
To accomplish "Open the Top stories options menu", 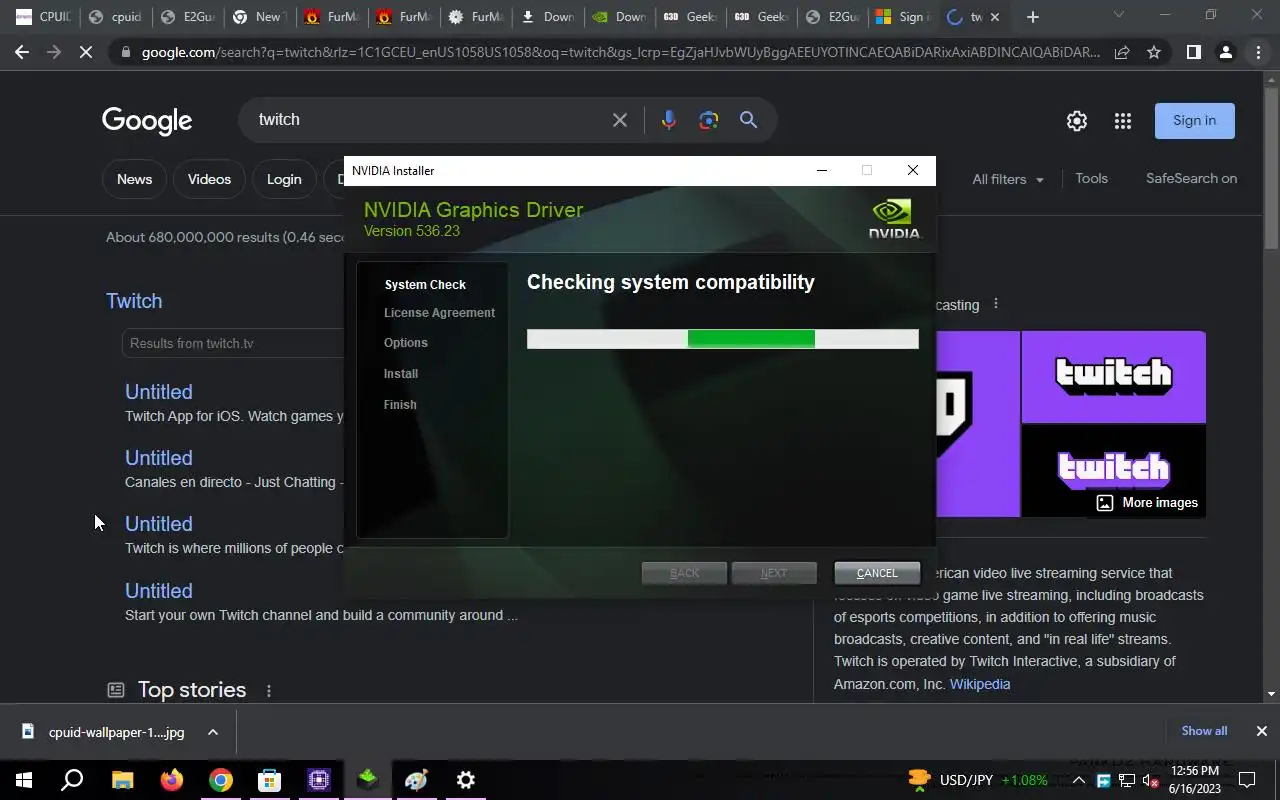I will click(x=268, y=691).
